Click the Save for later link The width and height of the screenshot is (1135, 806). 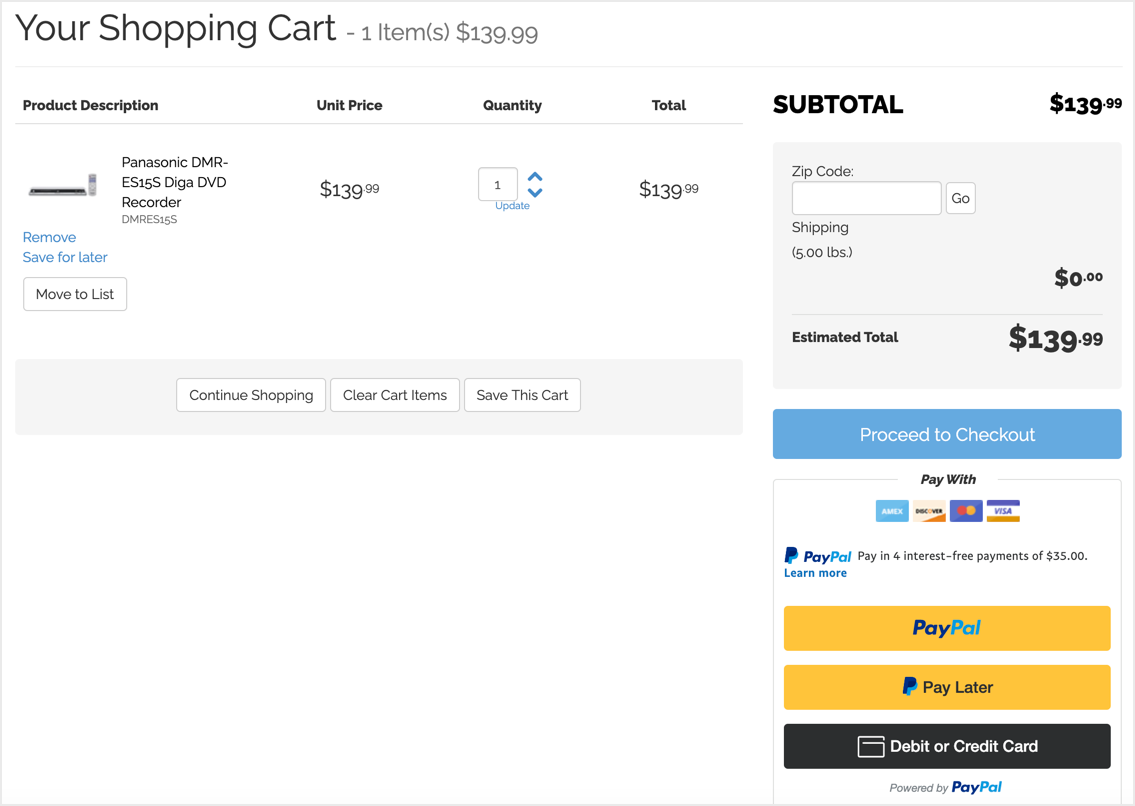pyautogui.click(x=64, y=257)
